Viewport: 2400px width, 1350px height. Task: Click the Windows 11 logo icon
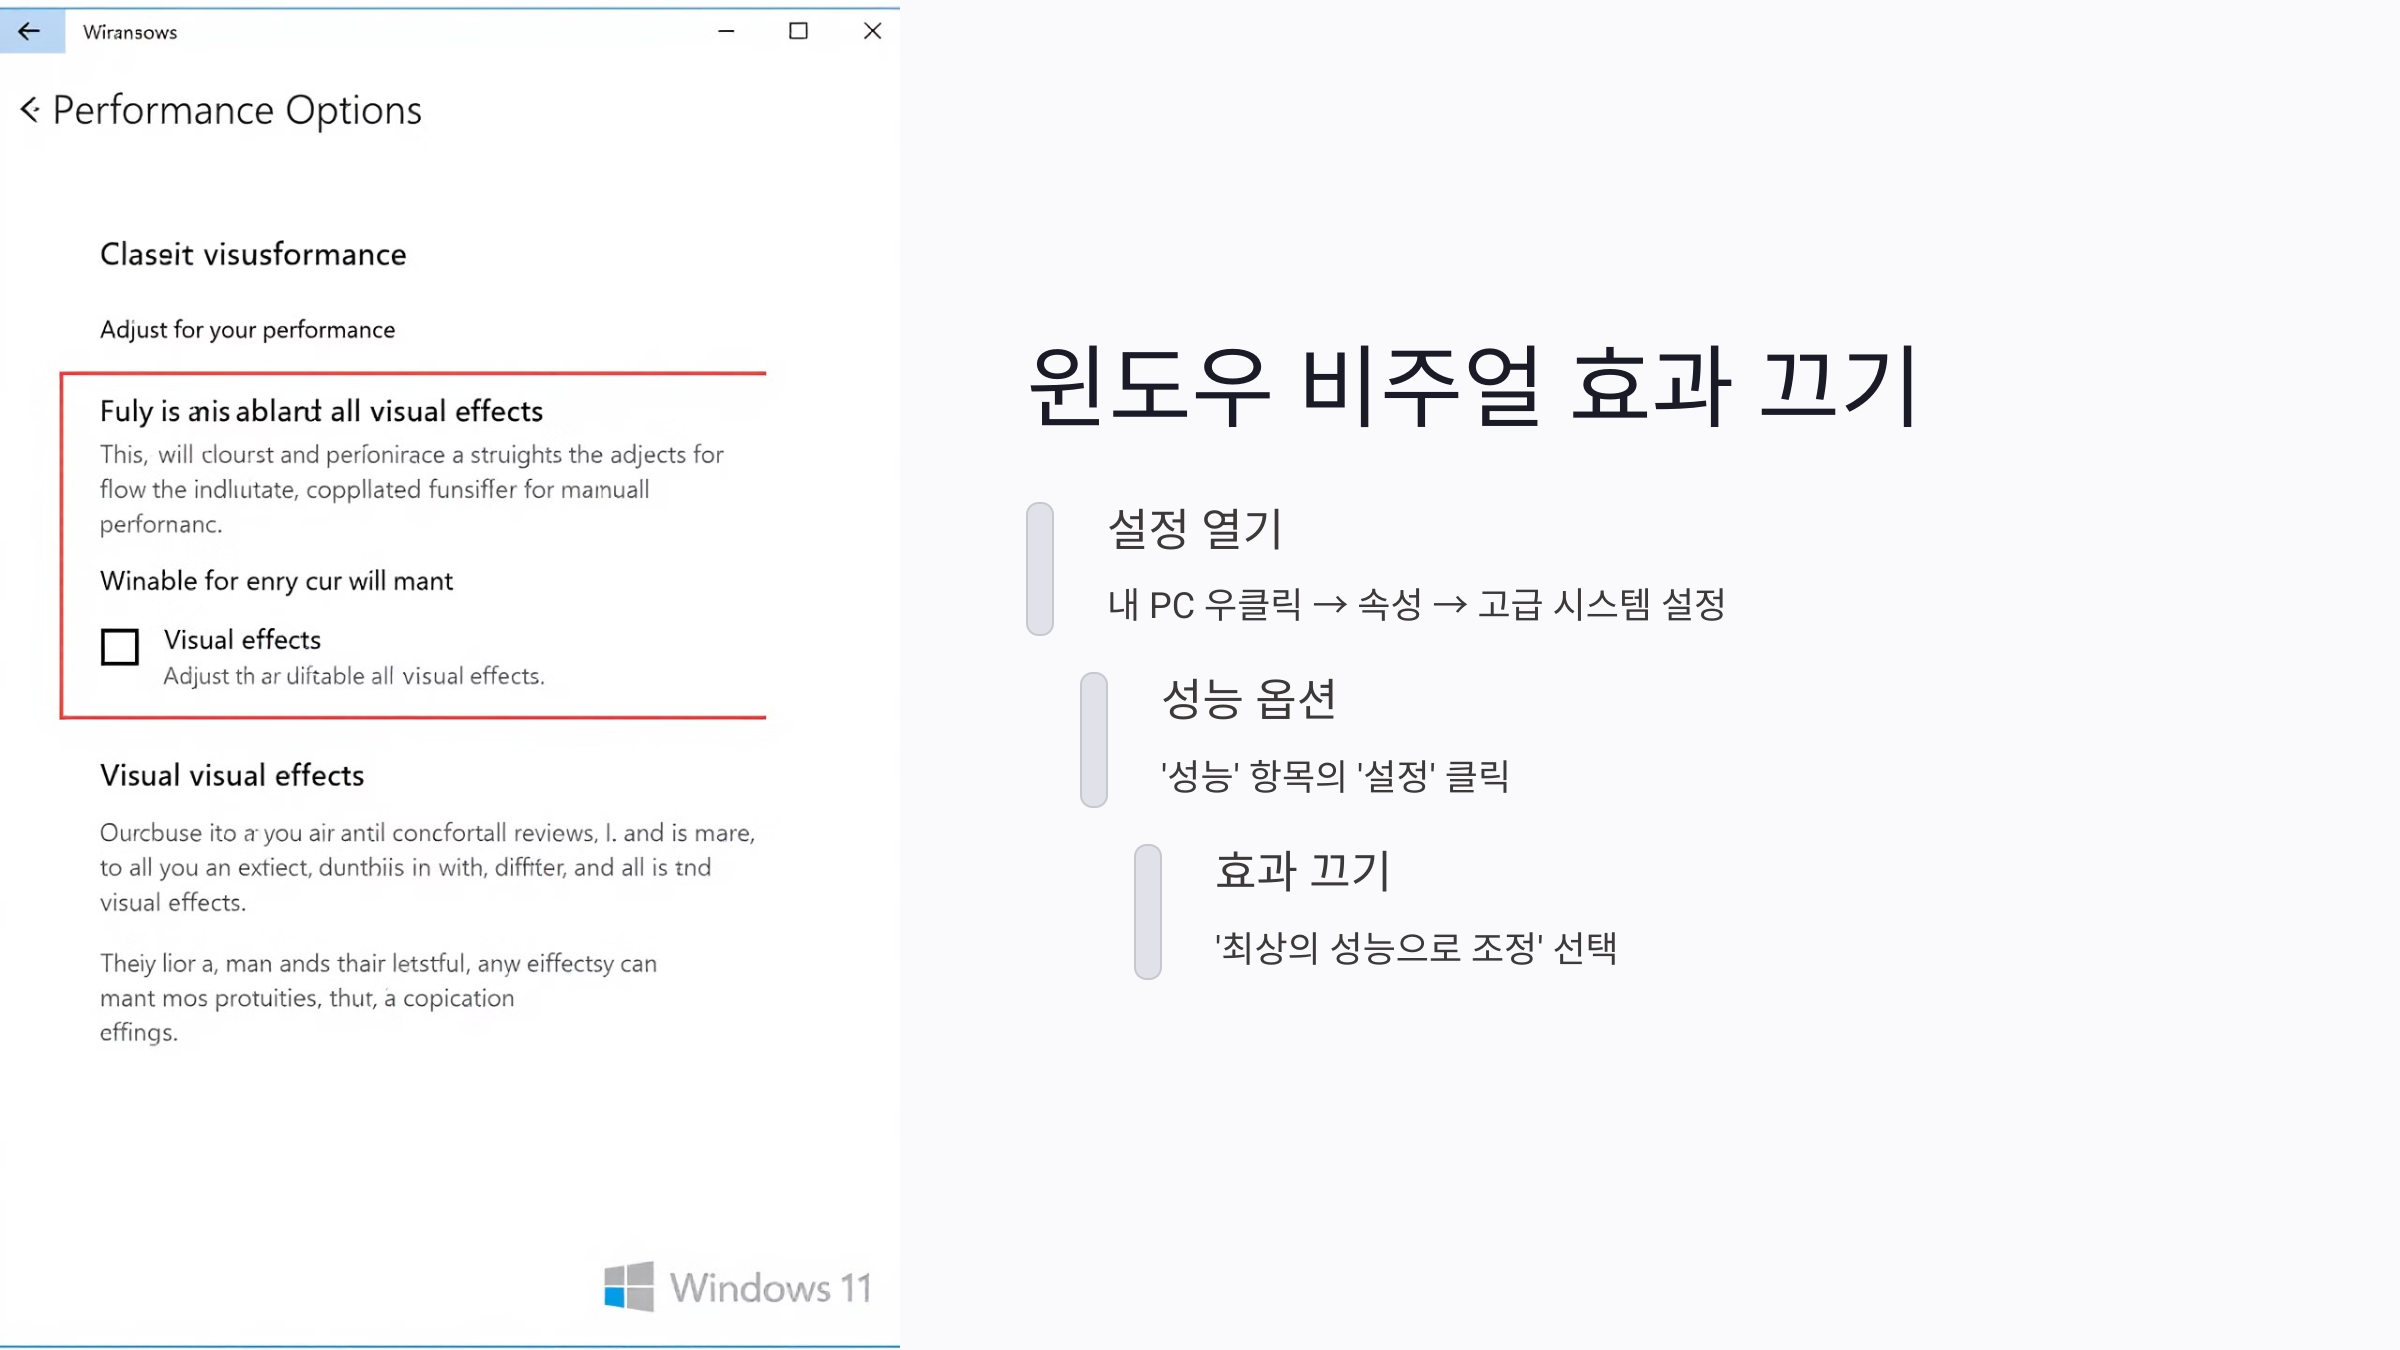pos(629,1287)
